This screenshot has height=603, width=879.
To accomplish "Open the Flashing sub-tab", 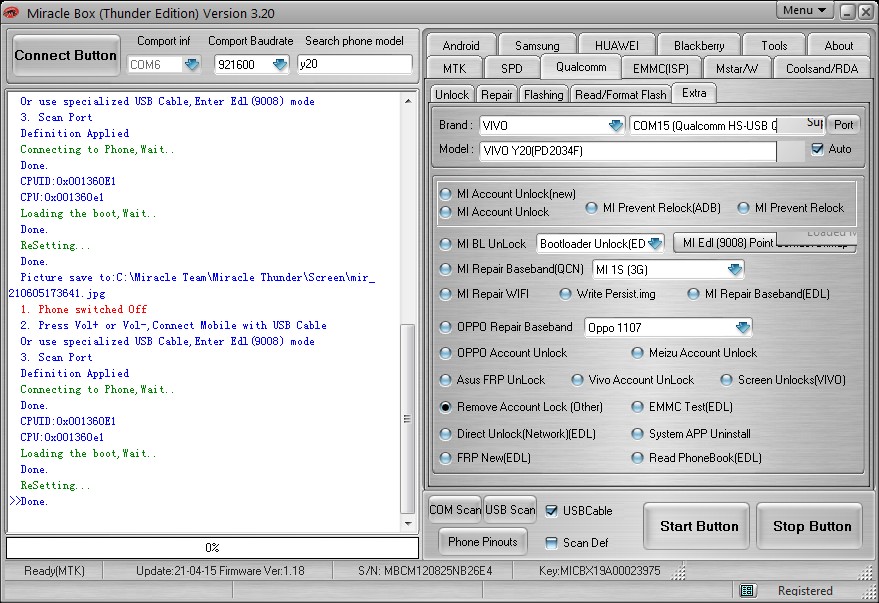I will [x=544, y=94].
